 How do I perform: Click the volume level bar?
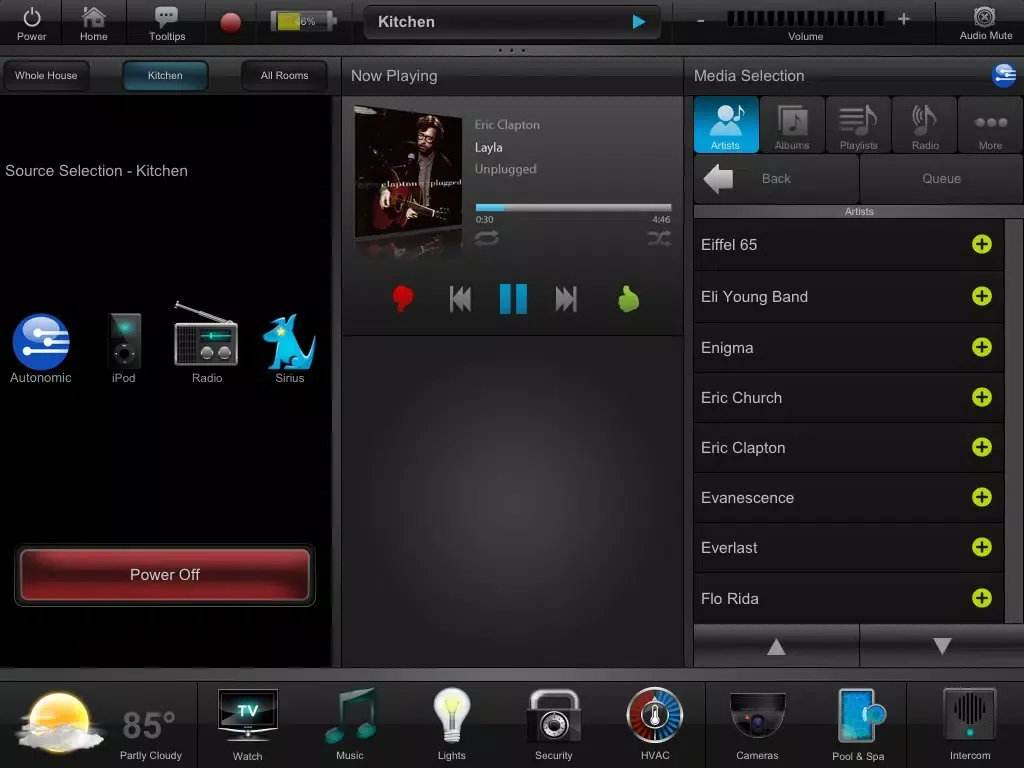pos(805,19)
